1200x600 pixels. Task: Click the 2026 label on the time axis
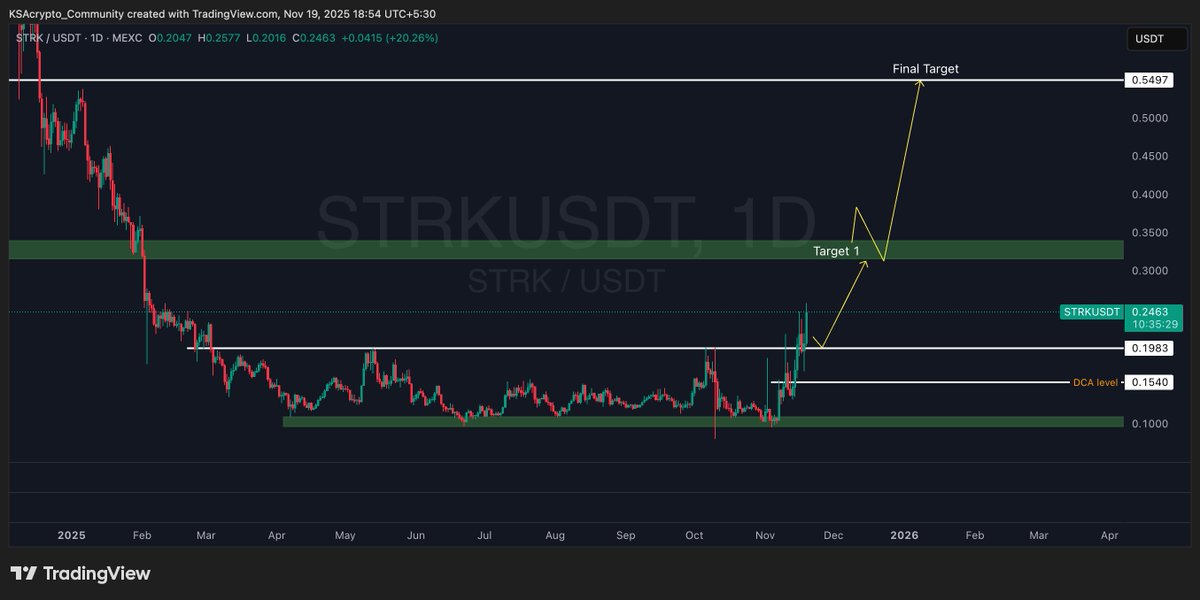(x=905, y=535)
